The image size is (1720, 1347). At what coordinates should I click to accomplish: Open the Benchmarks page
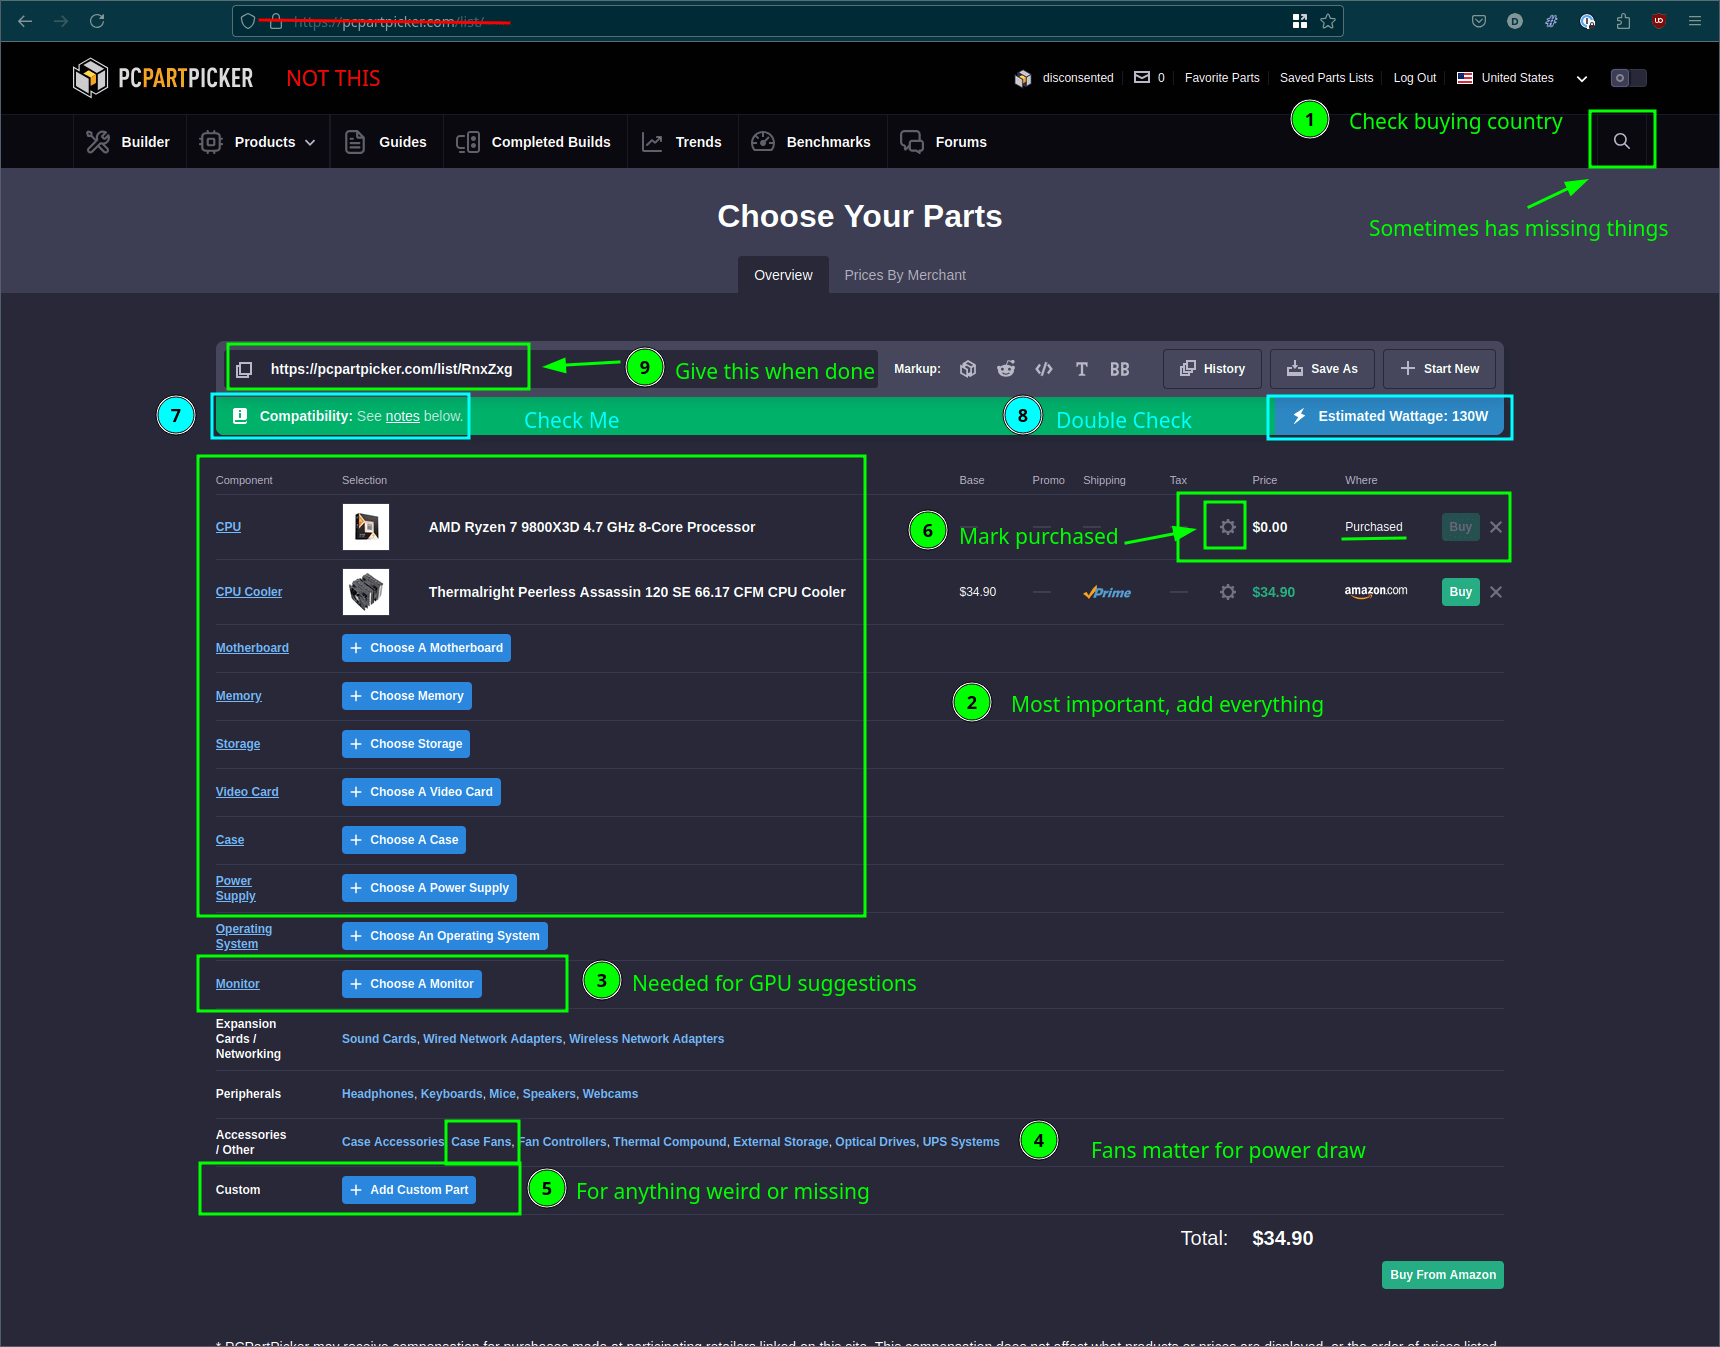[x=811, y=142]
